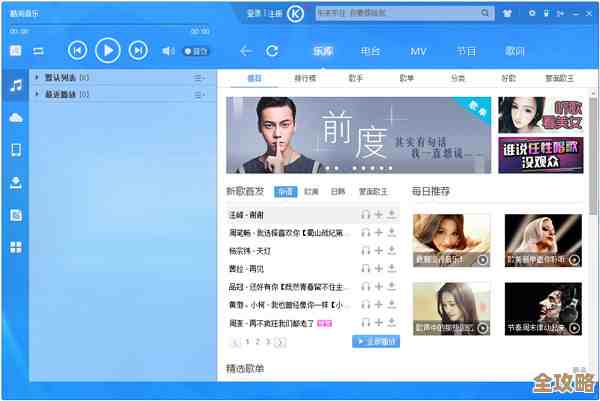Expand the 默认列表 playlist
600x401 pixels.
pos(37,77)
